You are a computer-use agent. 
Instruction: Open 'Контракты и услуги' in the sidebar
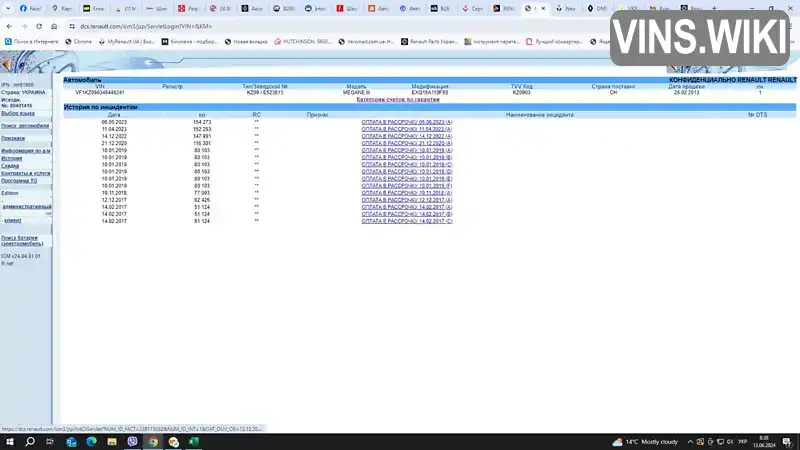26,173
